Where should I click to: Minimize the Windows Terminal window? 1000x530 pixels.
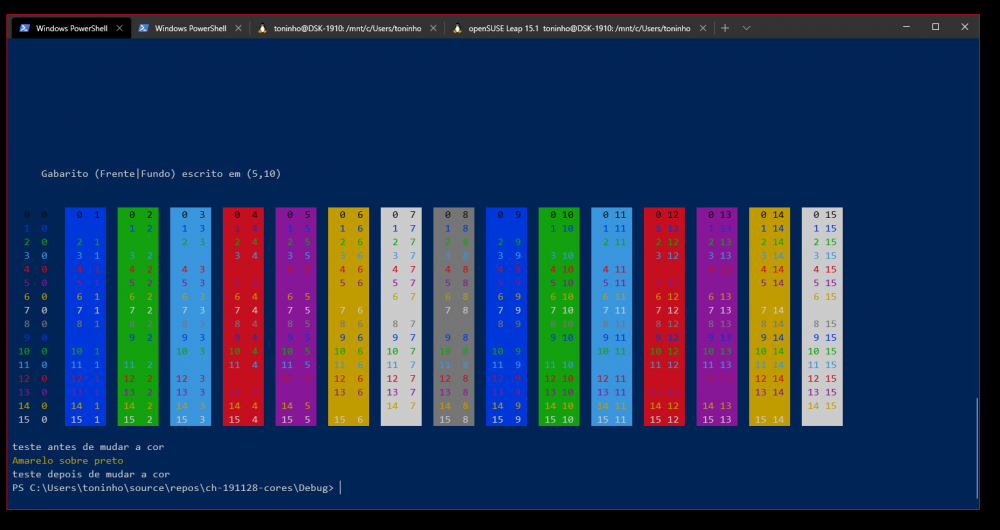tap(906, 27)
